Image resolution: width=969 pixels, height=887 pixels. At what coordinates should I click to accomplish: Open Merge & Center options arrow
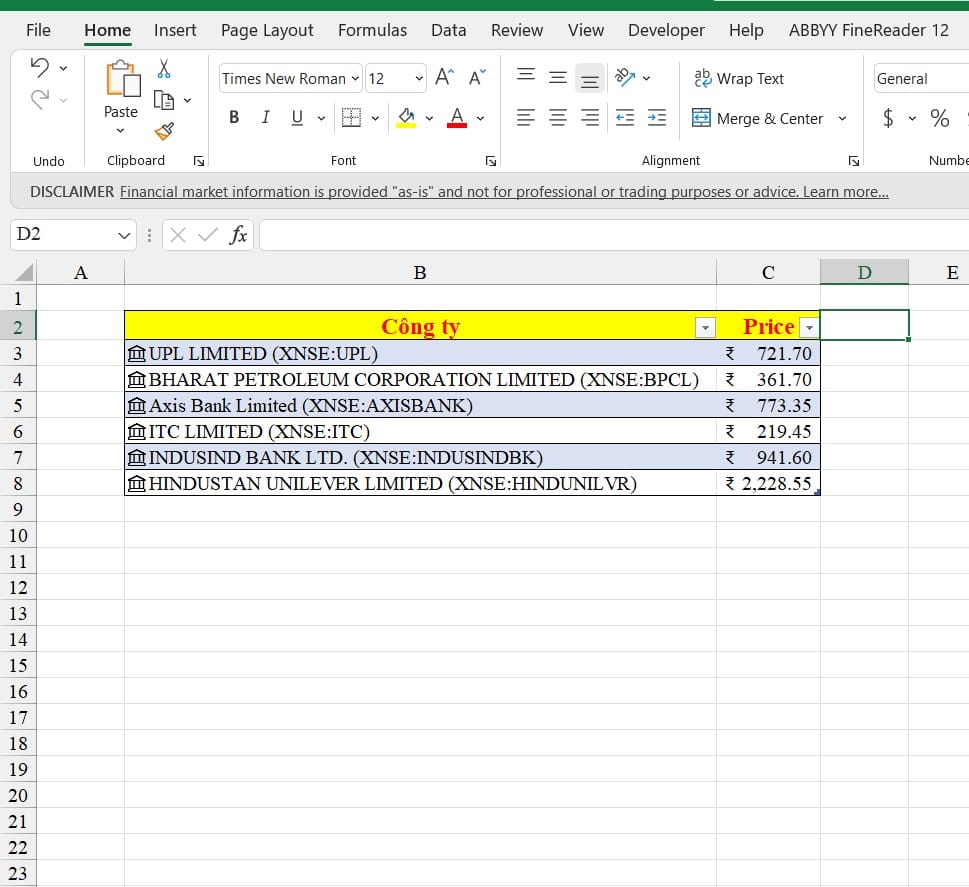pos(842,118)
